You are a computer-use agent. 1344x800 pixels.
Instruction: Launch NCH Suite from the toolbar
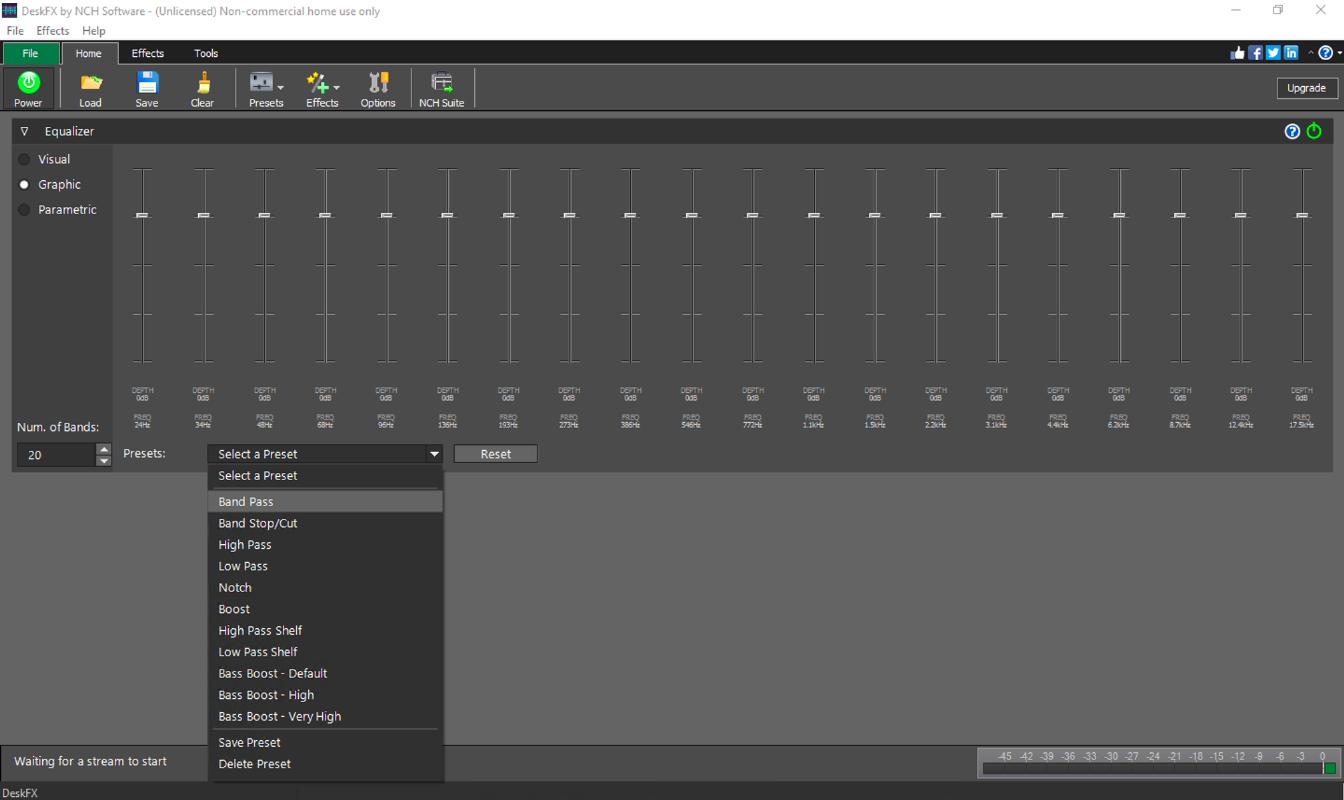(441, 88)
